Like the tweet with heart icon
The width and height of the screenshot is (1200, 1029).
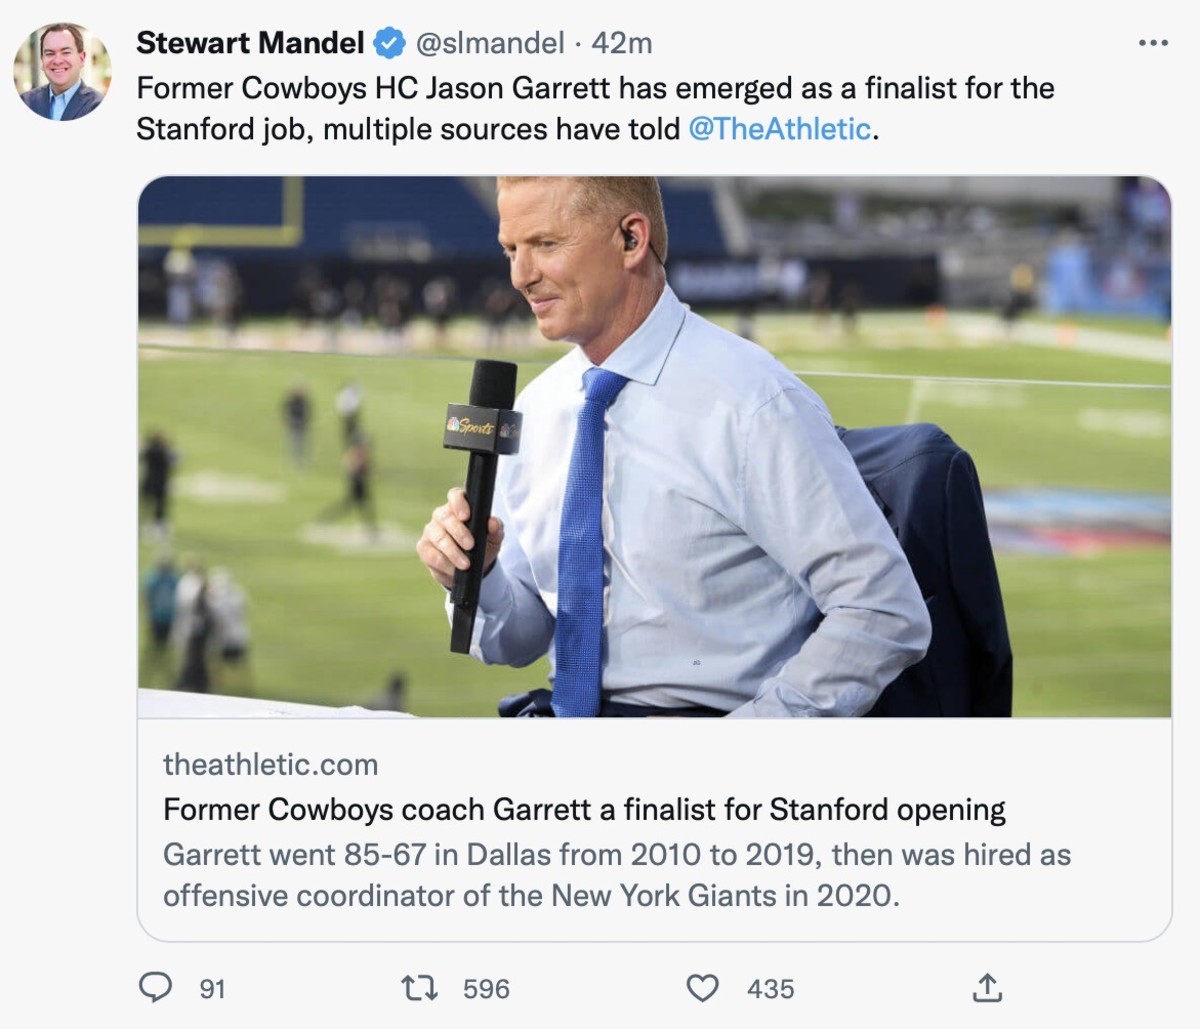(x=703, y=988)
